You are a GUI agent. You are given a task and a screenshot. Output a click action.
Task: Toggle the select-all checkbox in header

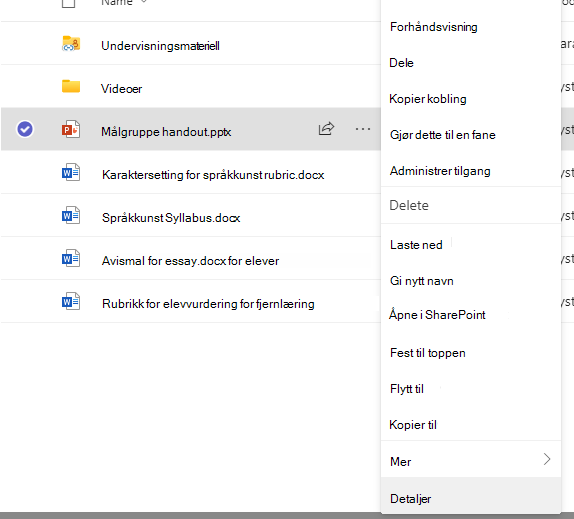click(x=68, y=3)
